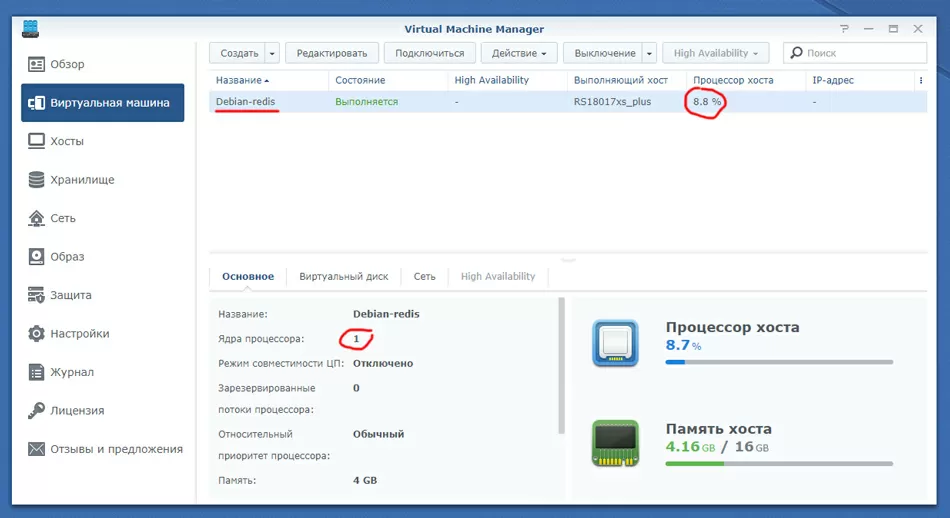Click the Ядра процессора value 1
This screenshot has height=518, width=950.
356,339
